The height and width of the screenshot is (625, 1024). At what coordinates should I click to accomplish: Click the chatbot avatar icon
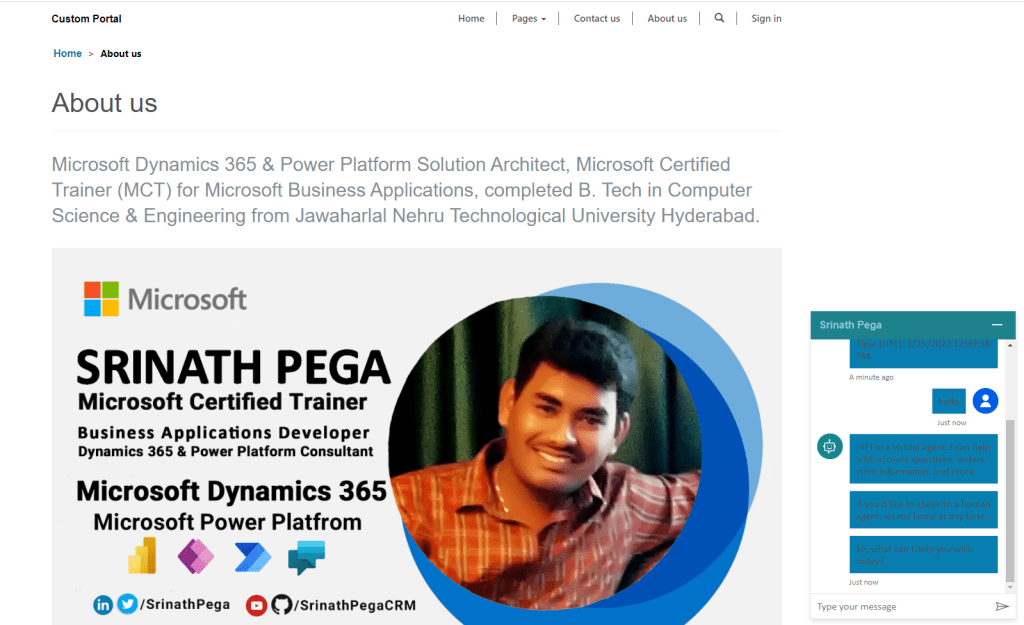(829, 447)
